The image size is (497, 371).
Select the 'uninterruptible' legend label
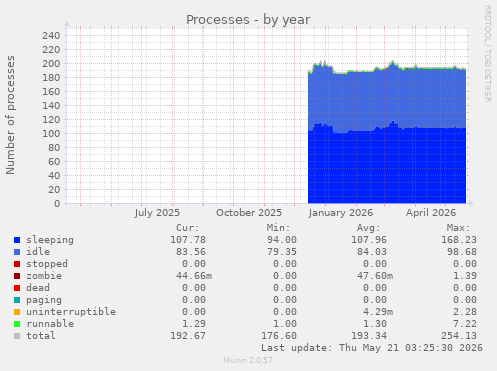(71, 312)
